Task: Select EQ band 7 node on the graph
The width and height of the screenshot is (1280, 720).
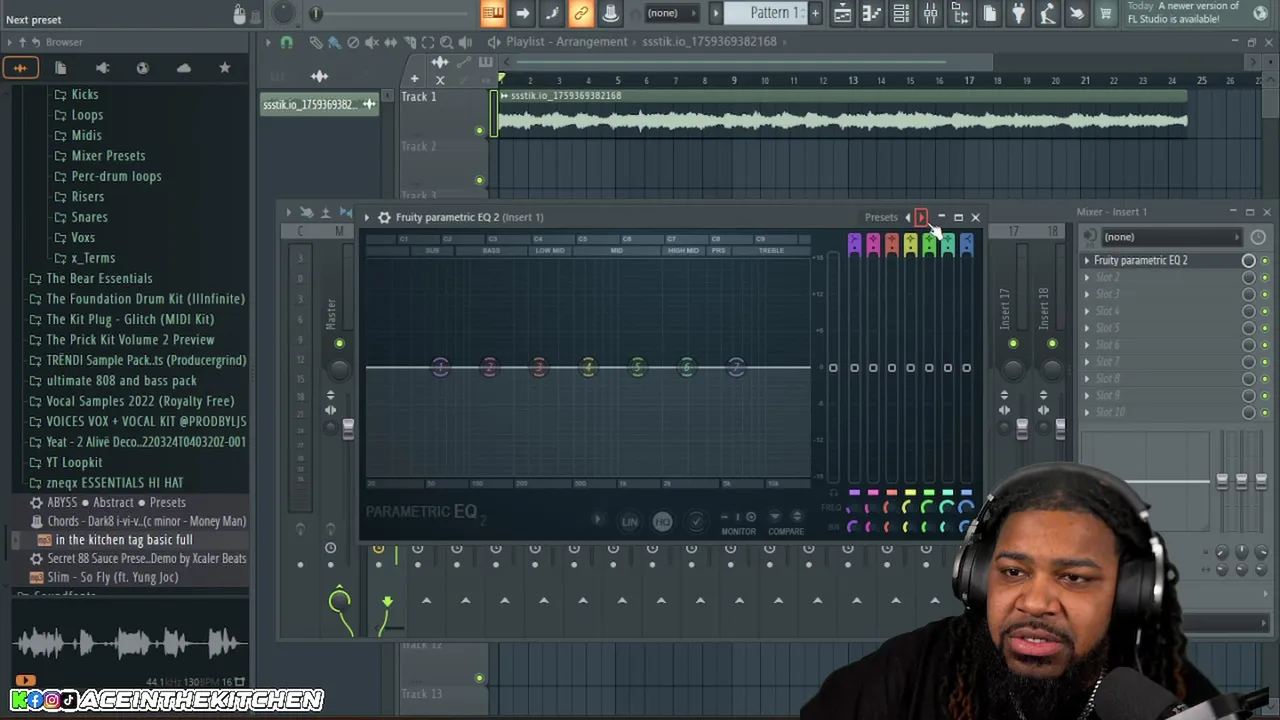Action: pos(735,367)
